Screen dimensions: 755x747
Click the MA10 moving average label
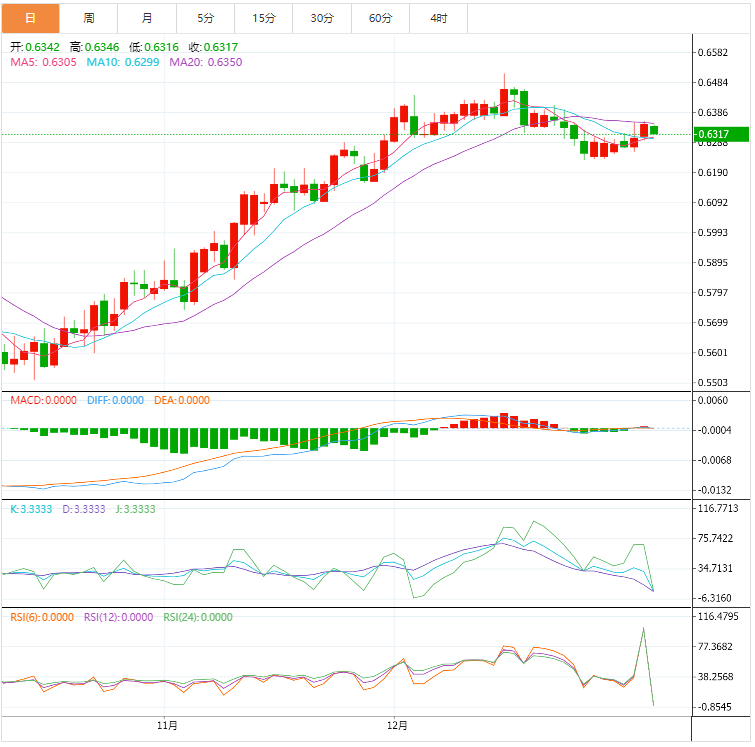point(123,62)
